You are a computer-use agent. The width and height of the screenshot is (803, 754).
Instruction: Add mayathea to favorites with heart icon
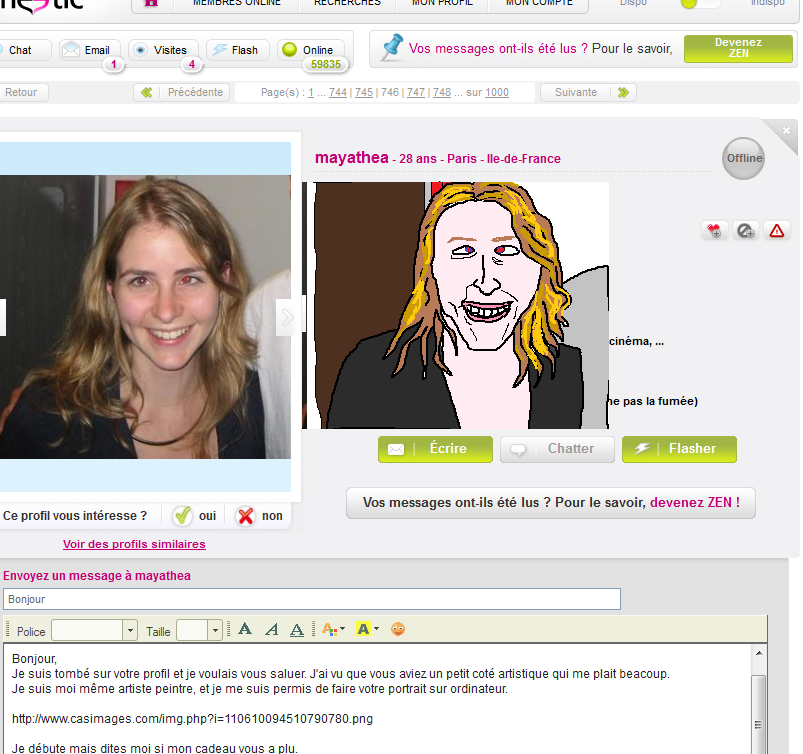[x=713, y=230]
